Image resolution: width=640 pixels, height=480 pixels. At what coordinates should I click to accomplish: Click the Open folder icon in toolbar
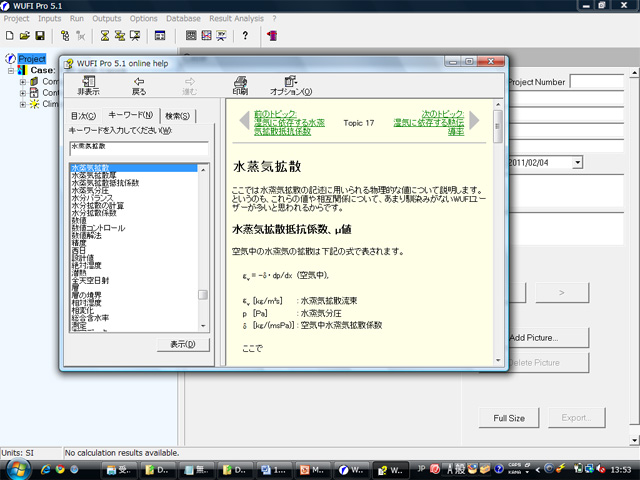point(24,36)
